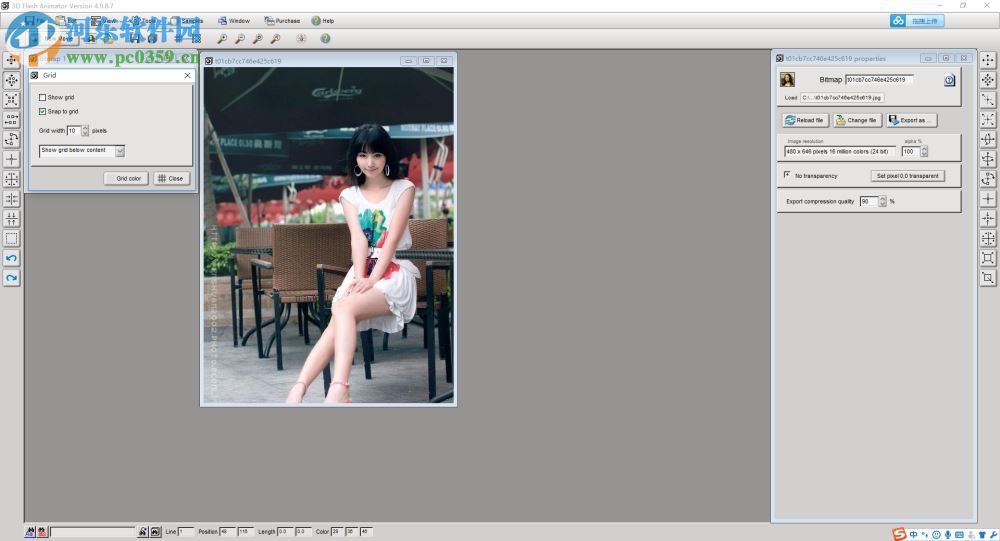Select the four-arrow move tool in right toolbar
This screenshot has width=1000, height=541.
coord(988,60)
